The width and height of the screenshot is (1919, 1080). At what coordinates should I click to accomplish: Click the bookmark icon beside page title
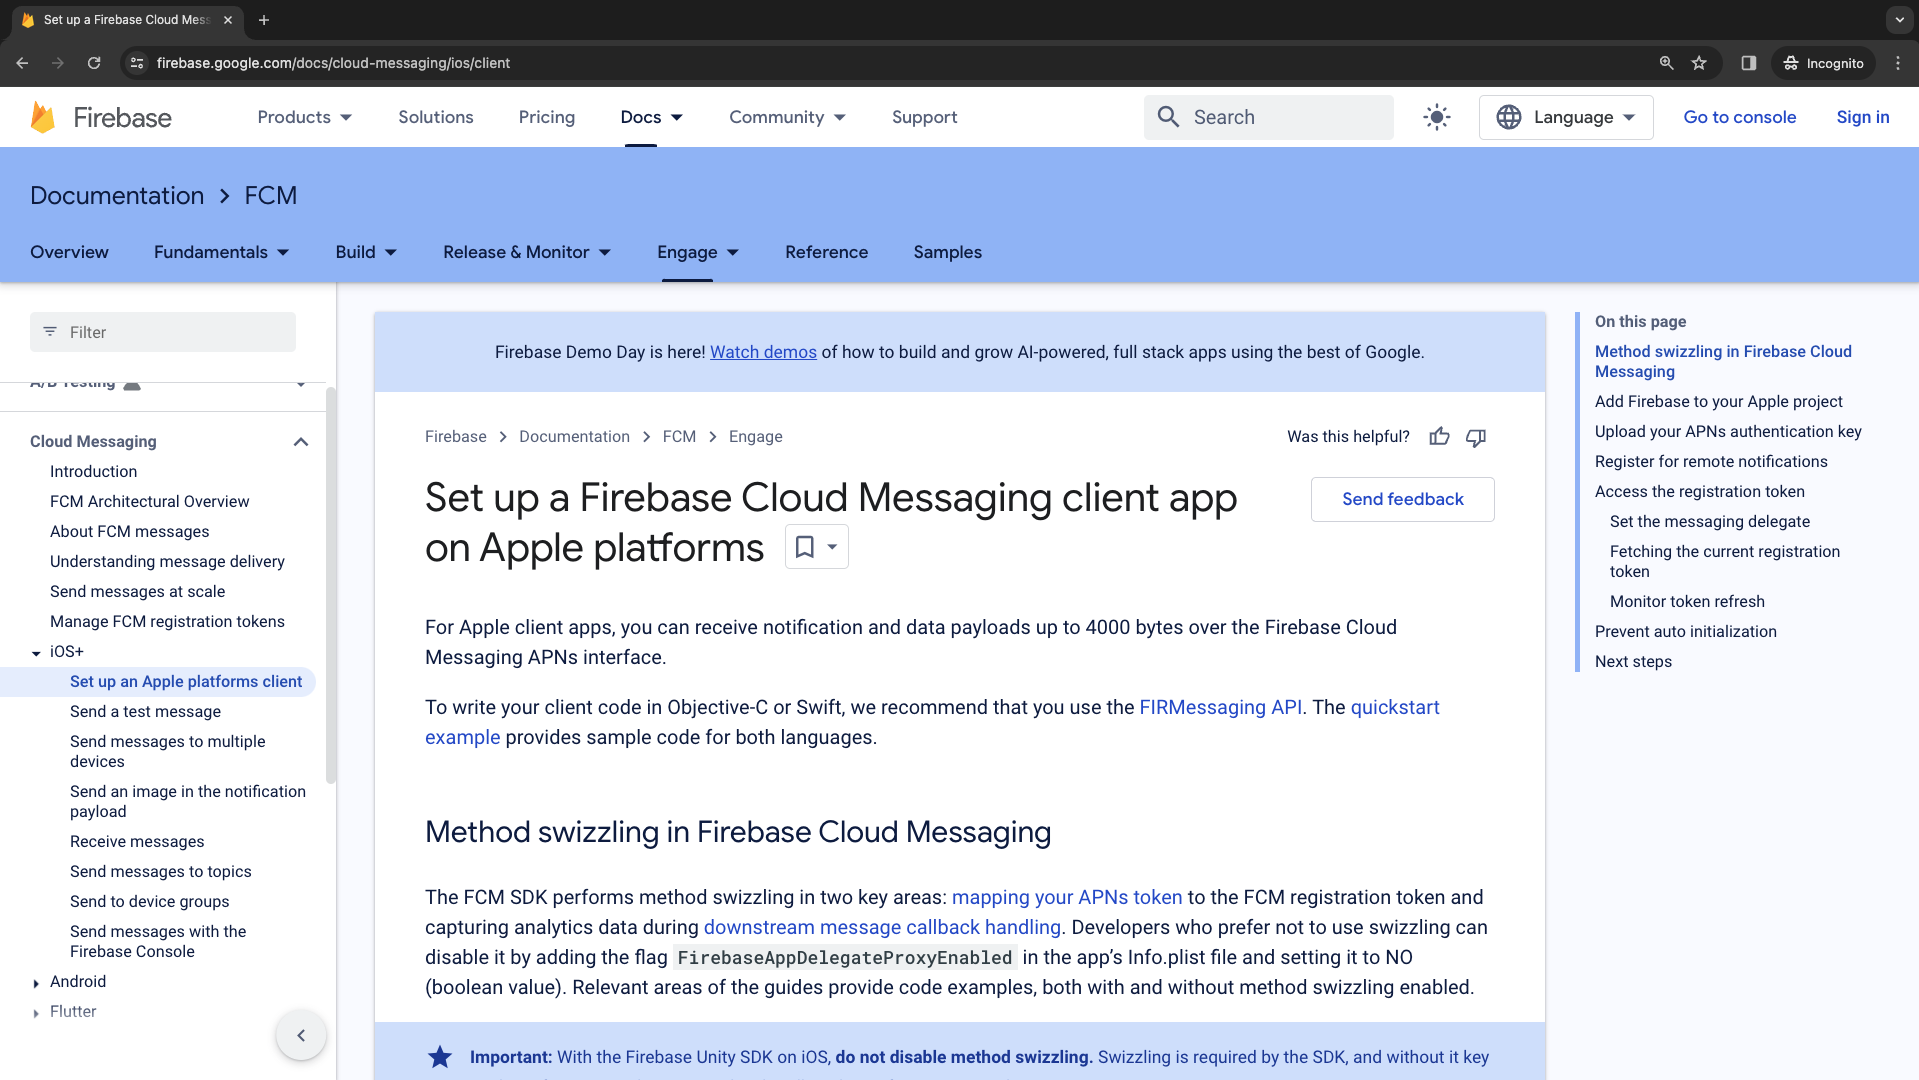pyautogui.click(x=804, y=547)
